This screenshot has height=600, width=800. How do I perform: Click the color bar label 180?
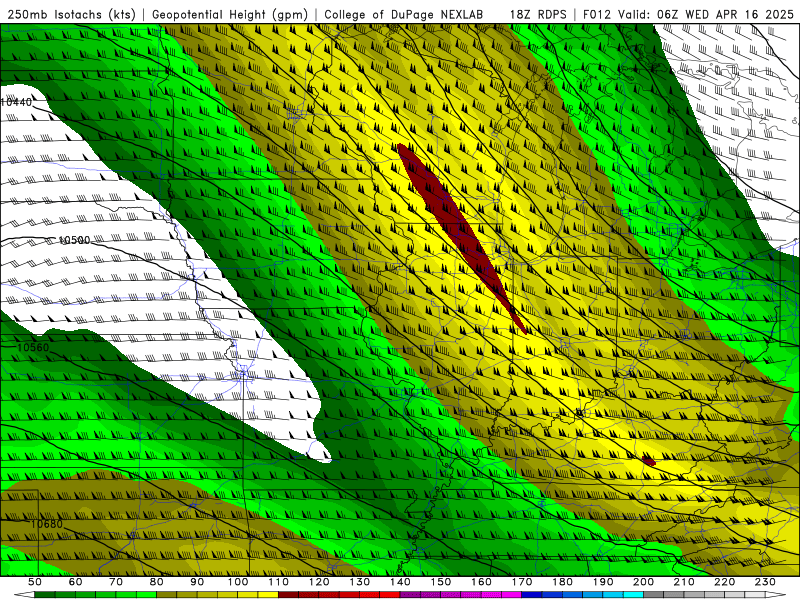tap(562, 582)
